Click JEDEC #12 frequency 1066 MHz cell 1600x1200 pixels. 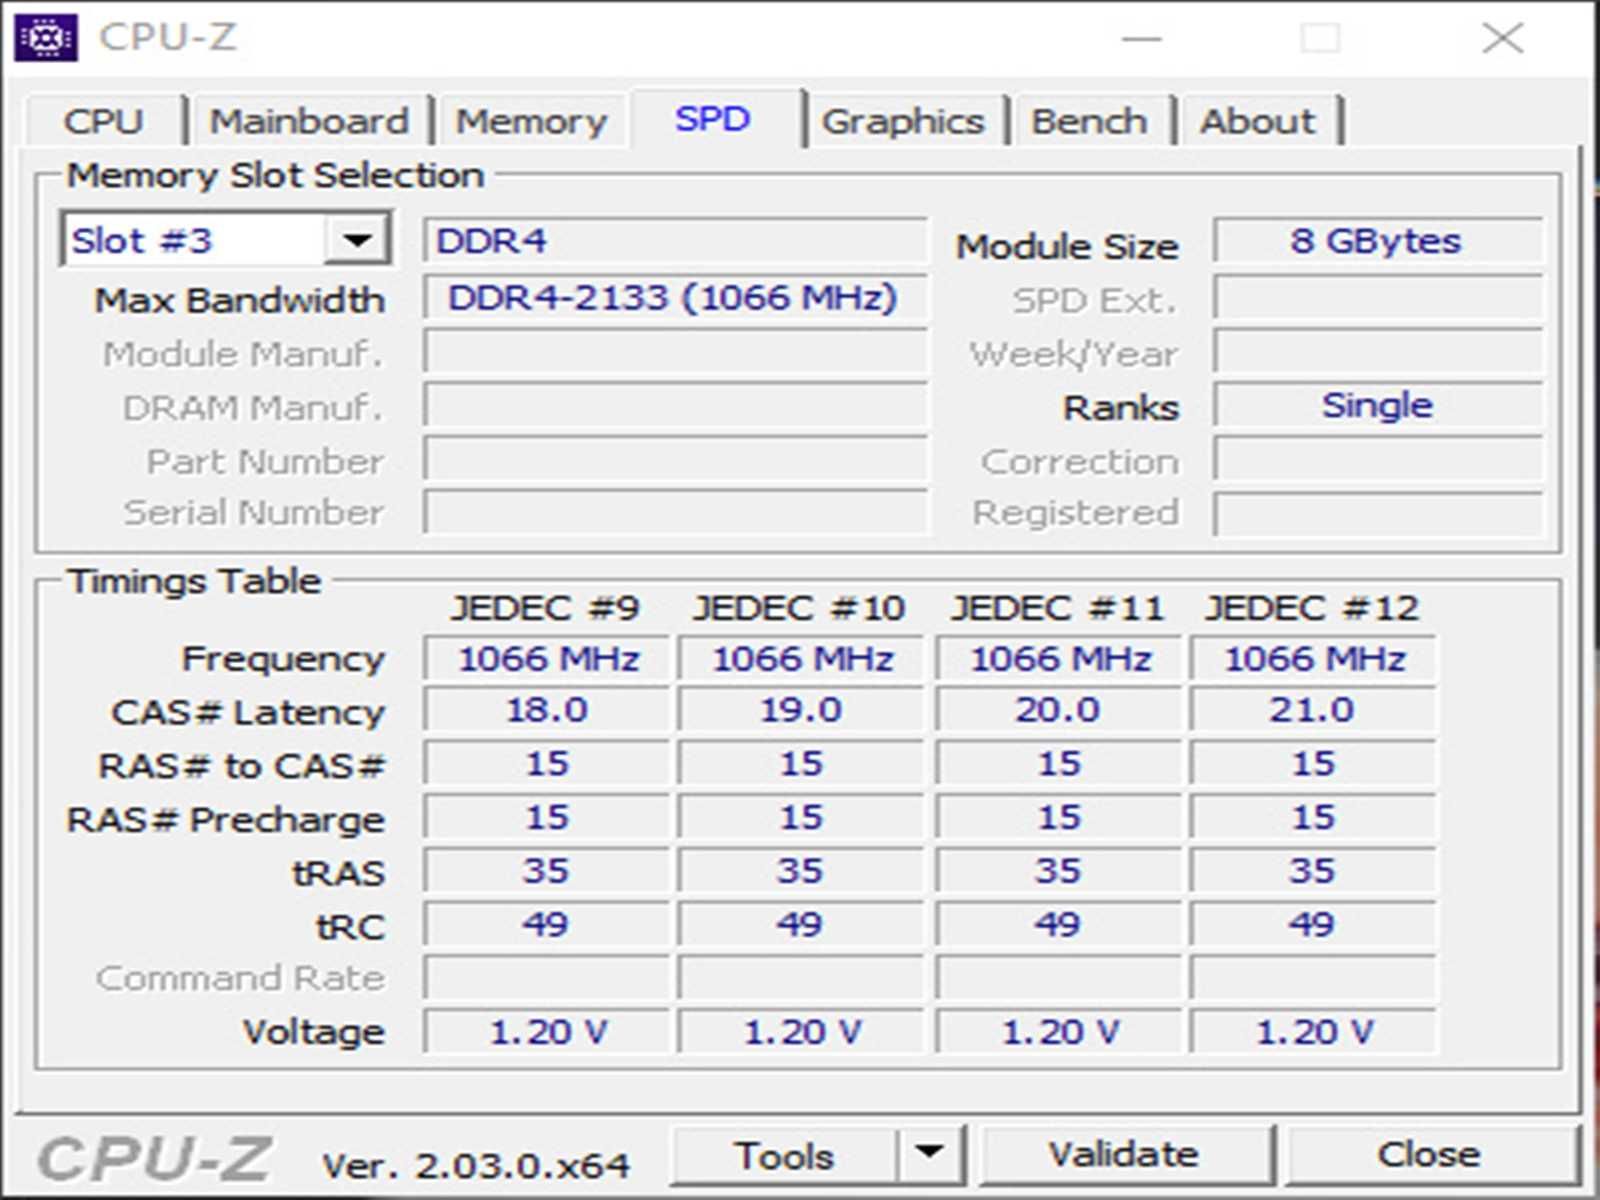coord(1313,658)
